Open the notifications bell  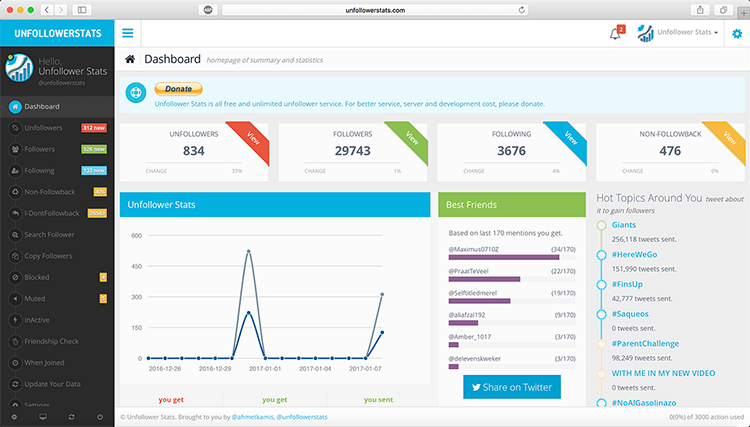[615, 34]
